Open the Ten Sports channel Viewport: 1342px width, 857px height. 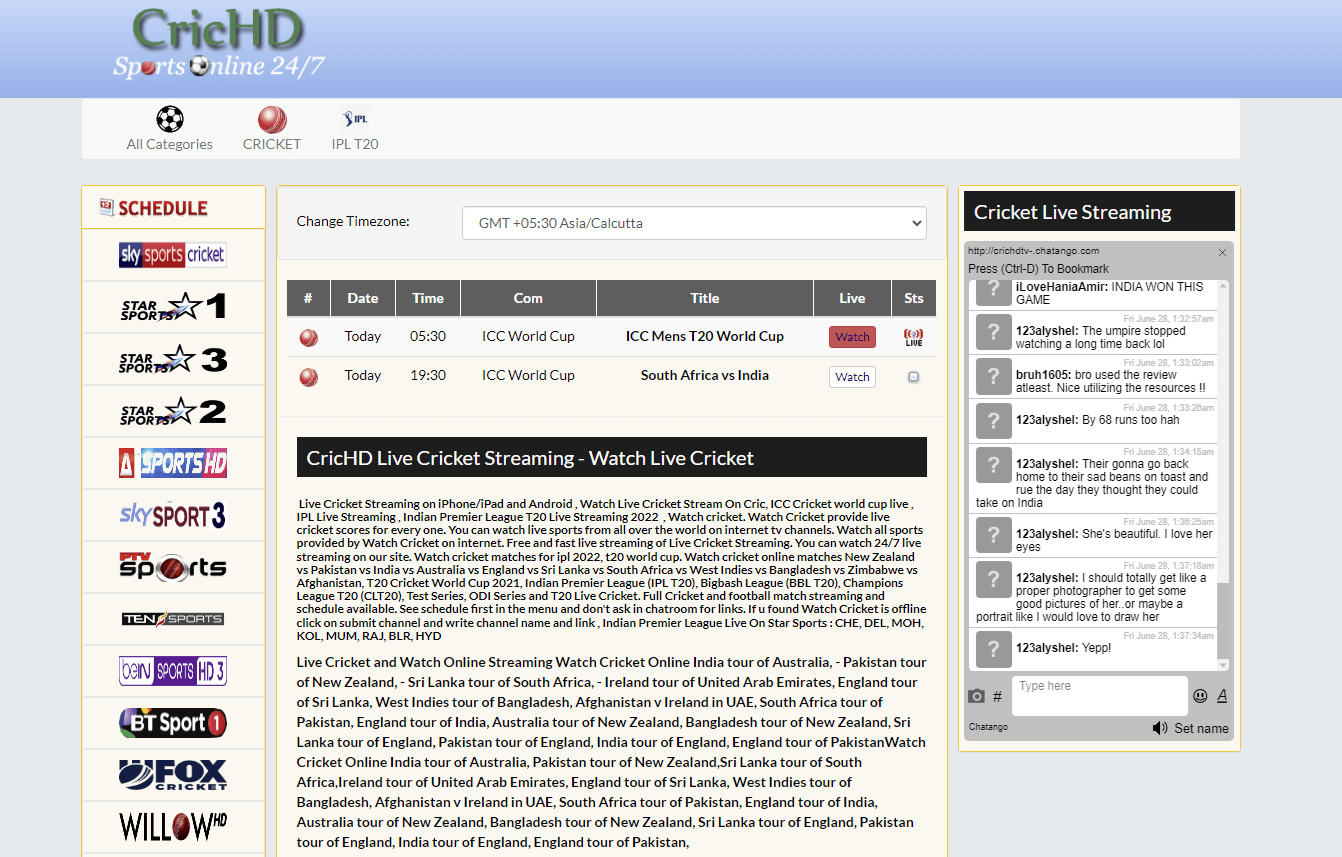[172, 619]
